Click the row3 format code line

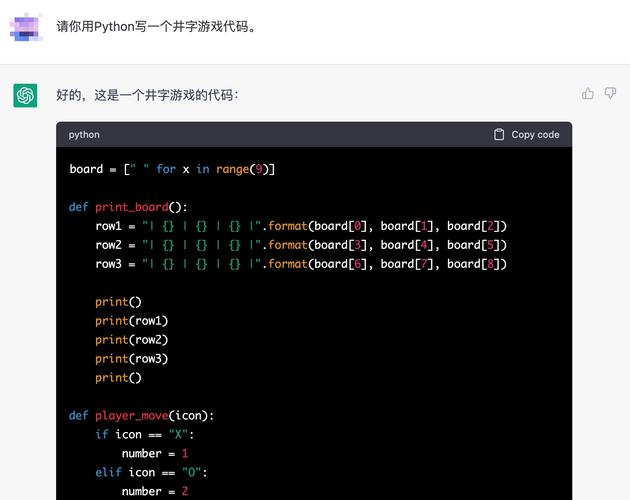pos(301,264)
